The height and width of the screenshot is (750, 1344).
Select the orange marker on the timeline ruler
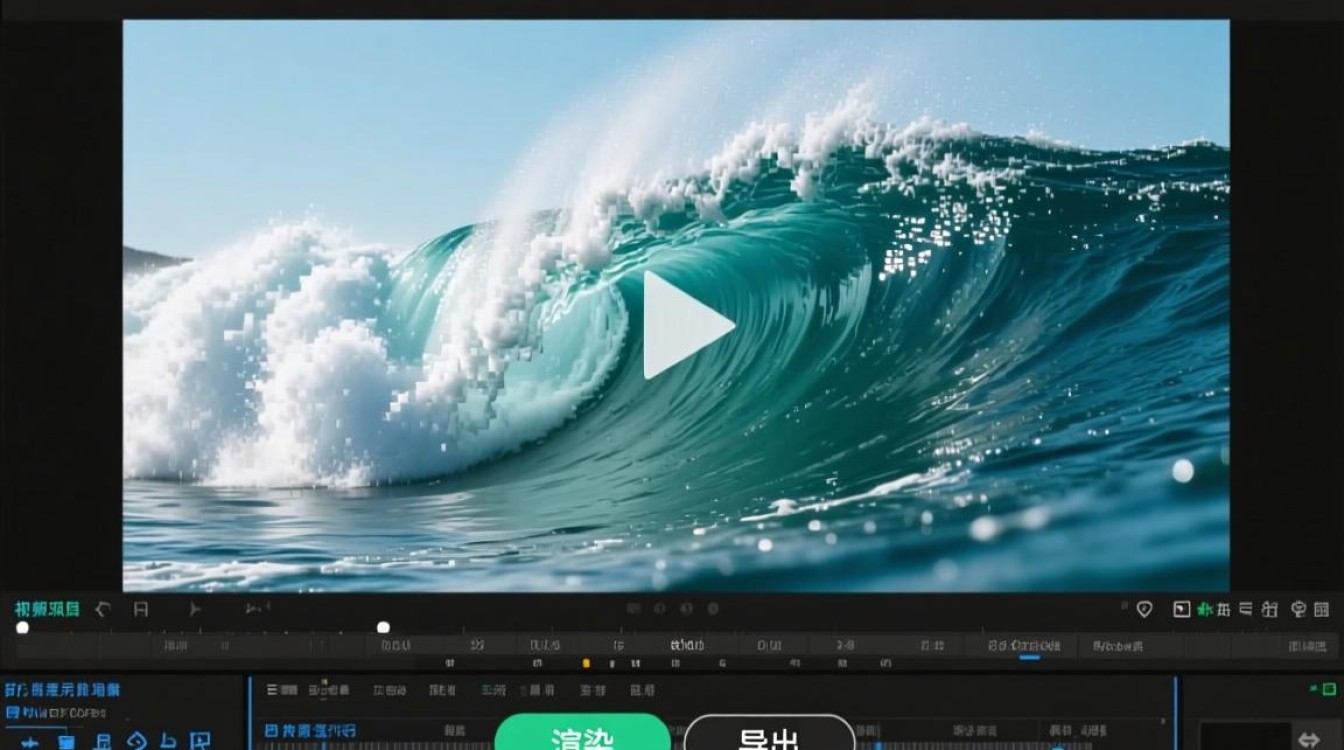coord(586,663)
